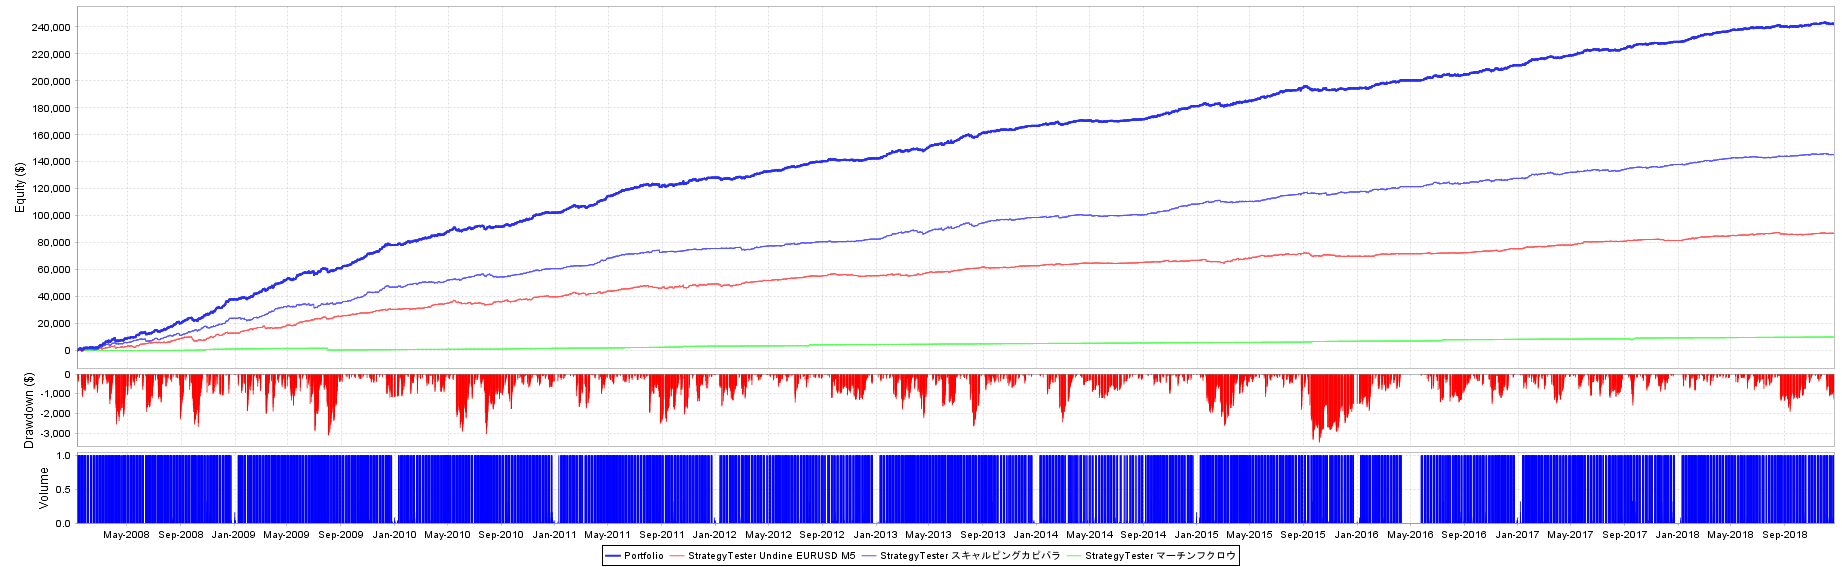The height and width of the screenshot is (567, 1842).
Task: Click the Jan-2016 date label
Action: click(1356, 534)
